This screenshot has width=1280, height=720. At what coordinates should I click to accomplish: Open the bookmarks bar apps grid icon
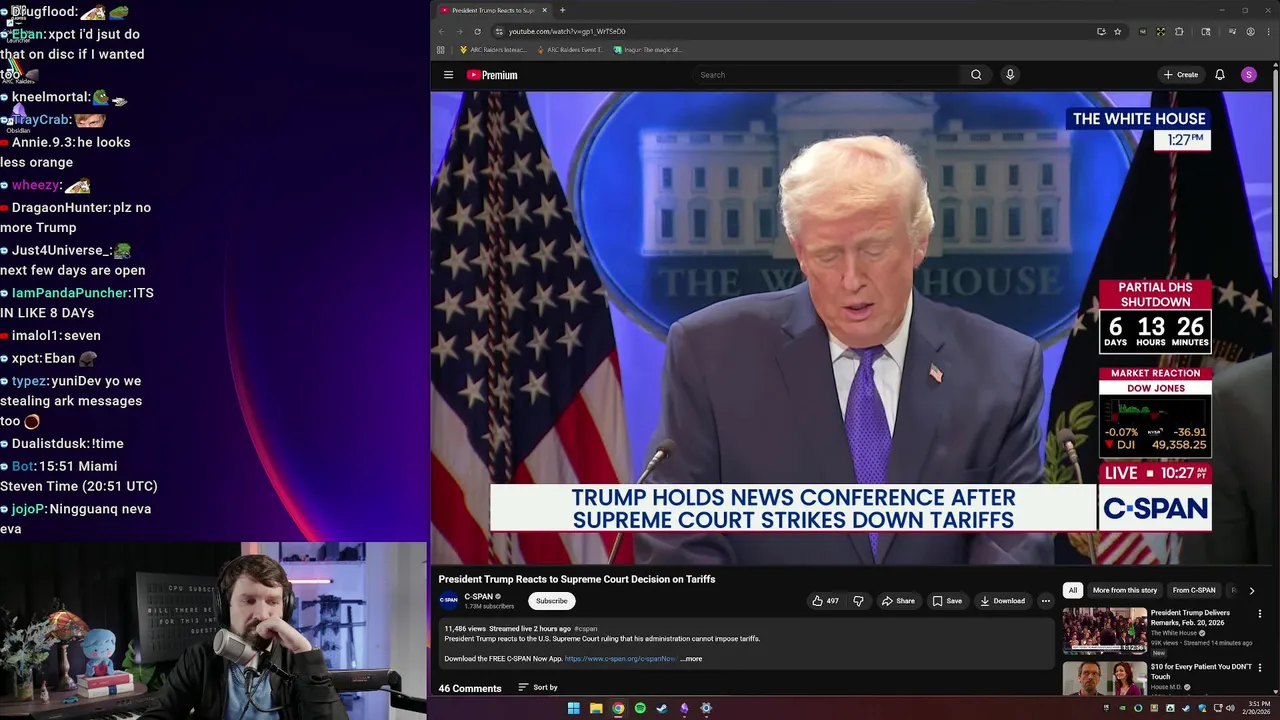click(x=440, y=49)
